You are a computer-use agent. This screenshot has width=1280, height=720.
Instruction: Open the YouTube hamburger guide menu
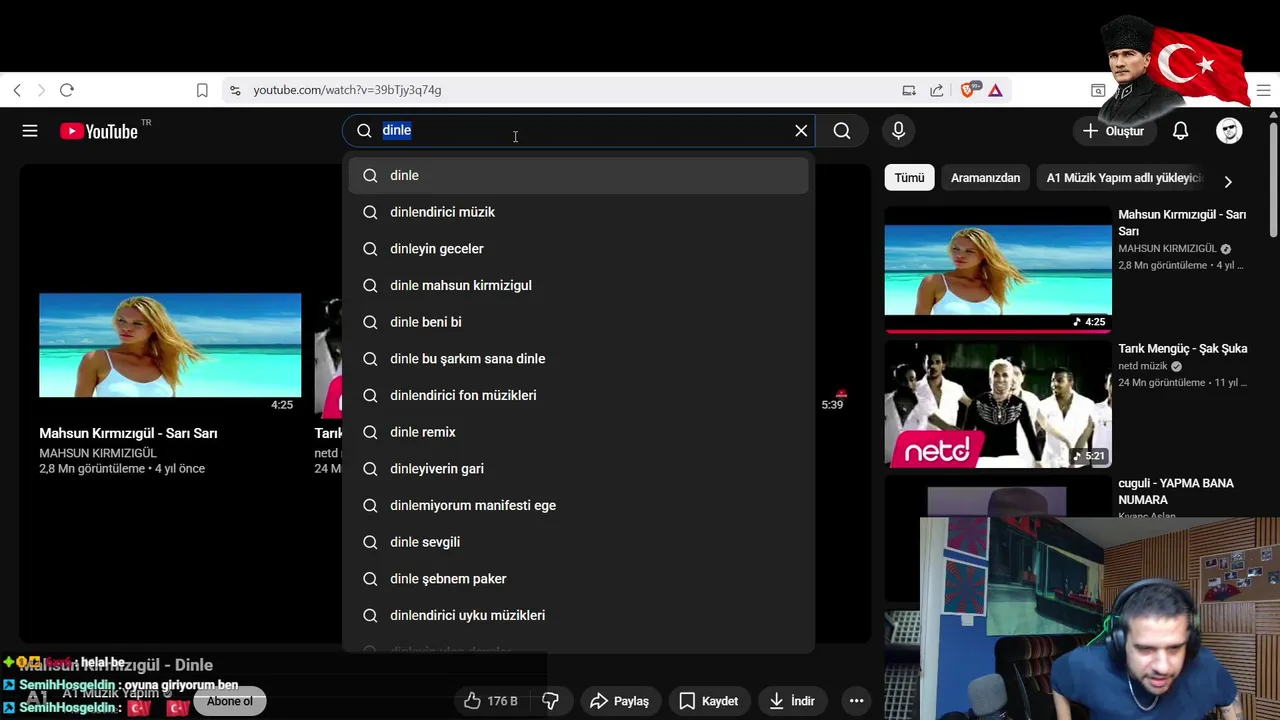coord(30,131)
